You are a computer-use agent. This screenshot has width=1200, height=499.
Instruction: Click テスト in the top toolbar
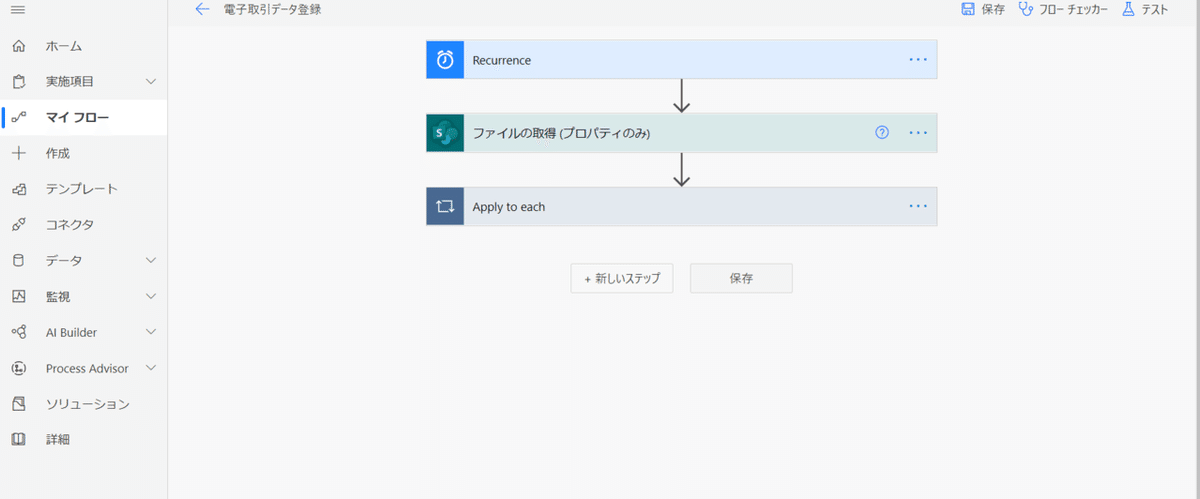click(x=1154, y=9)
